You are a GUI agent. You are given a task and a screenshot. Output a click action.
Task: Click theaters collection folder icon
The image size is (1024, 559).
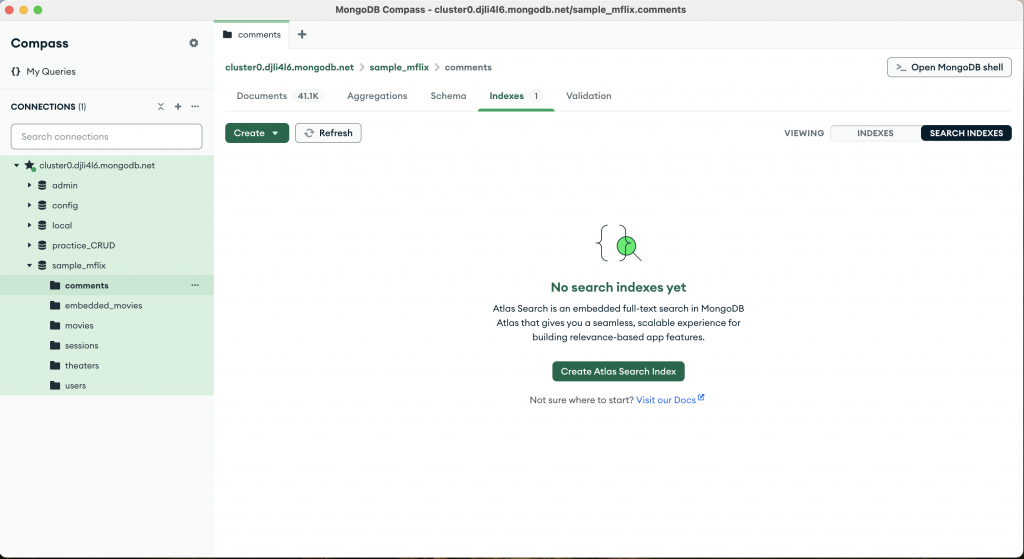tap(55, 366)
